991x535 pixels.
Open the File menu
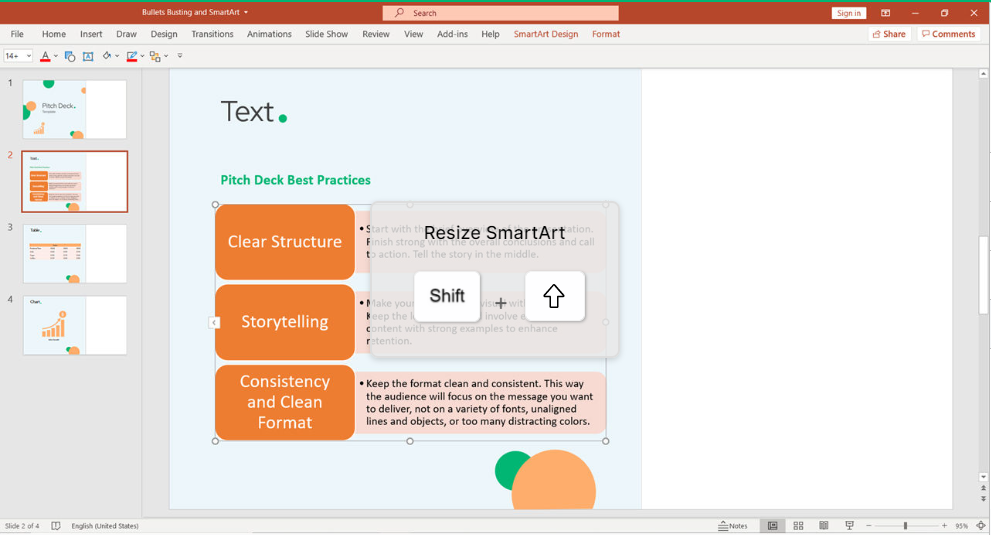[17, 34]
